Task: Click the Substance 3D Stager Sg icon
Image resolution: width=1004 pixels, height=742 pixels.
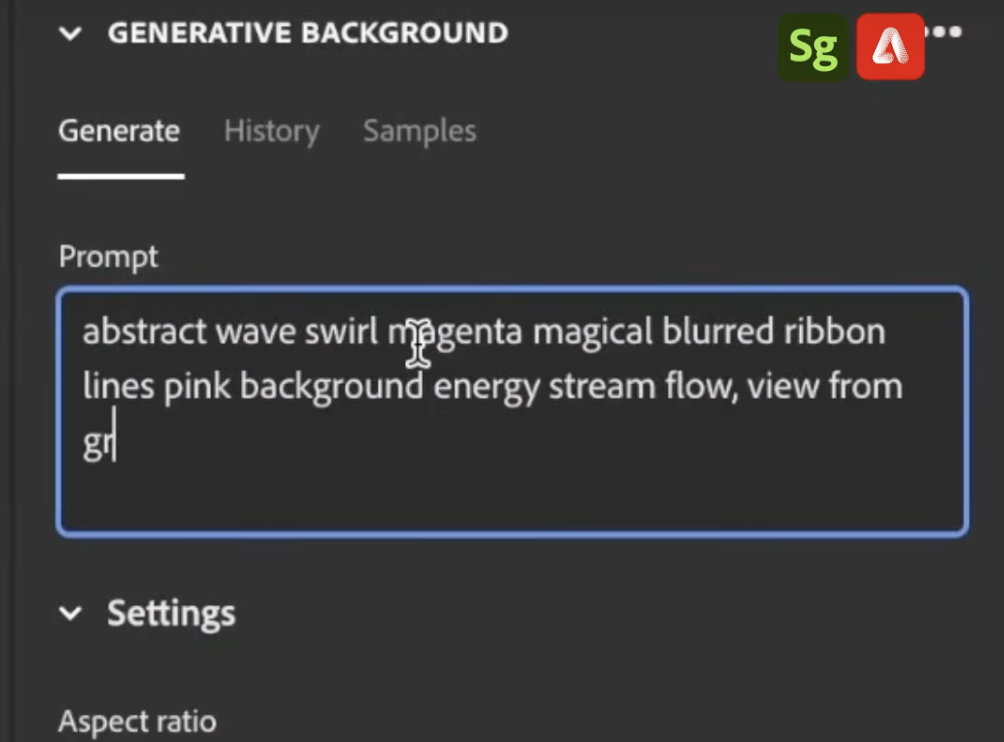Action: (813, 47)
